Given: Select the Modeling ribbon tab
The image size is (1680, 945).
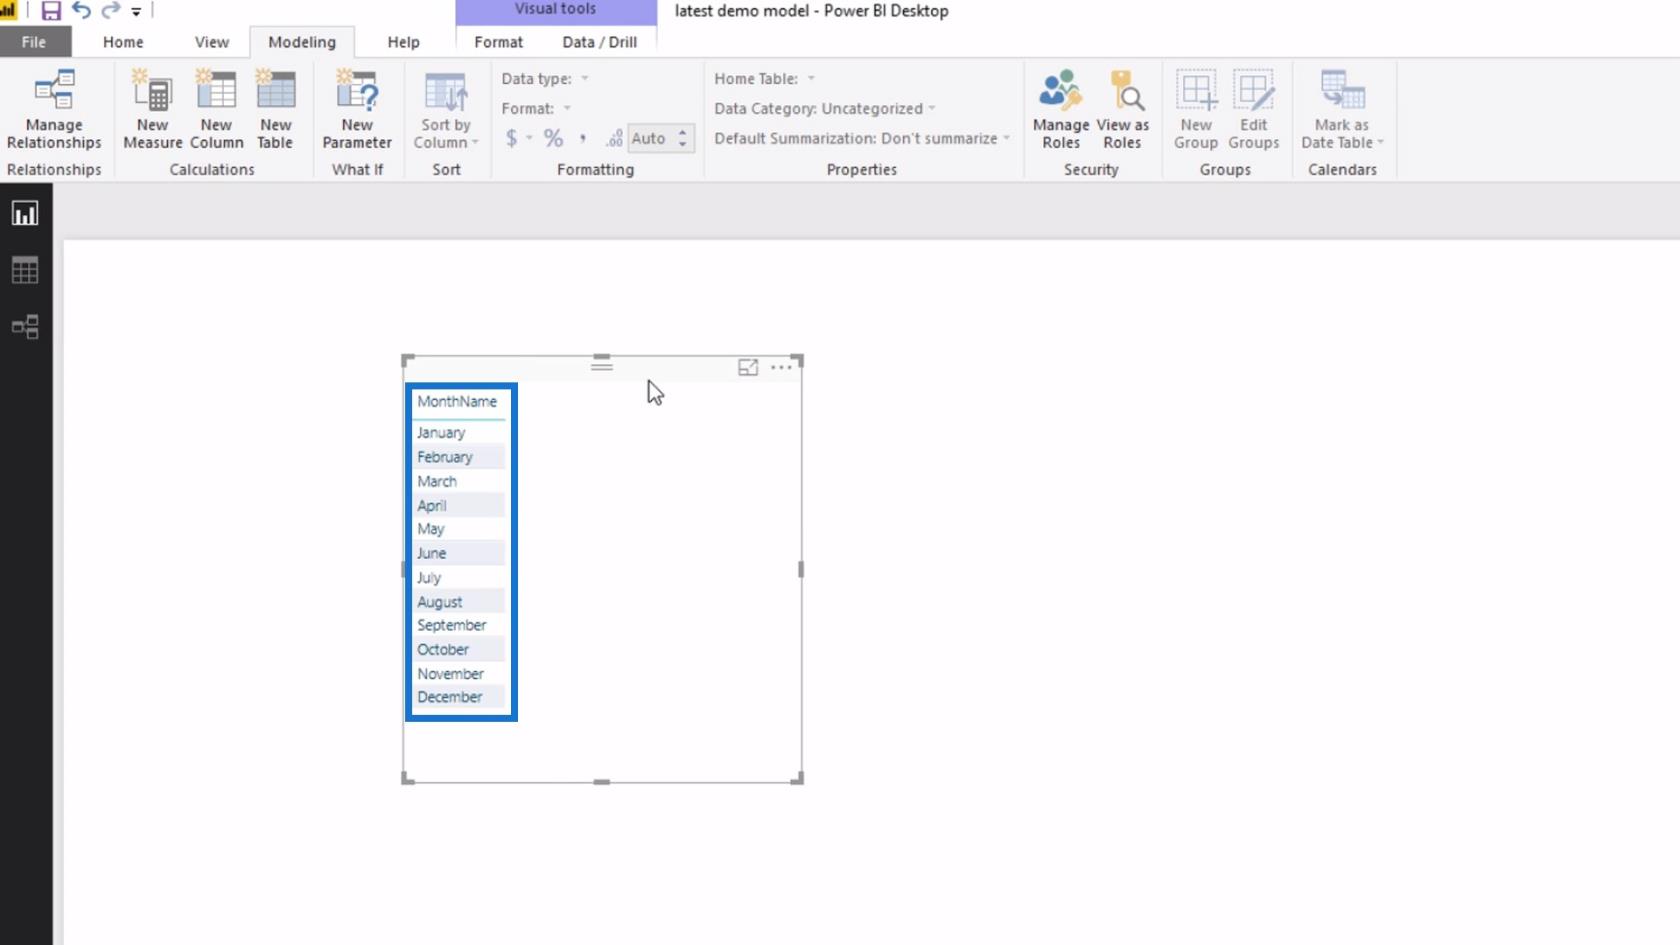Looking at the screenshot, I should [x=302, y=42].
